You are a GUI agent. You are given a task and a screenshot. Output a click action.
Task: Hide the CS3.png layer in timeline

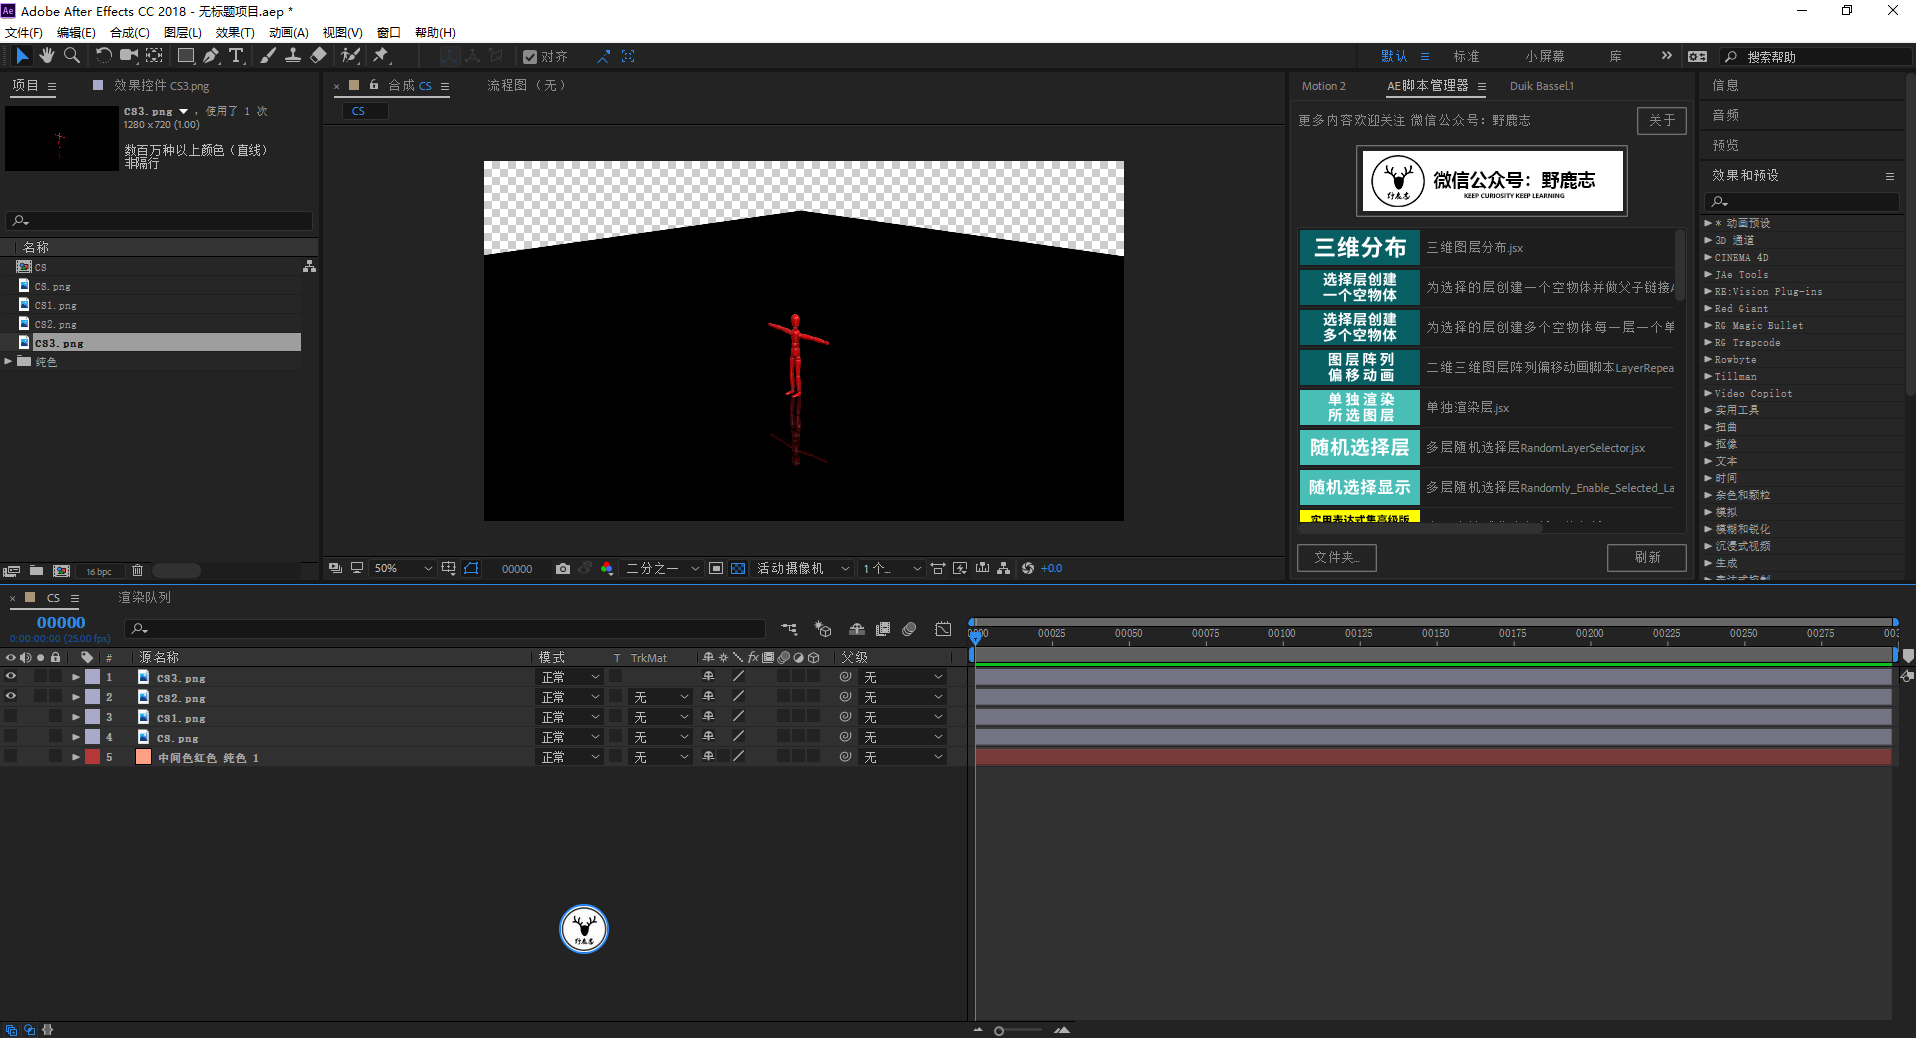11,677
